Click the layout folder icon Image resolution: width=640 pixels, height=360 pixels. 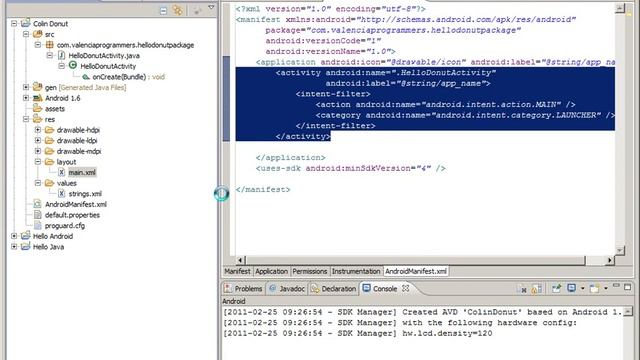49,162
